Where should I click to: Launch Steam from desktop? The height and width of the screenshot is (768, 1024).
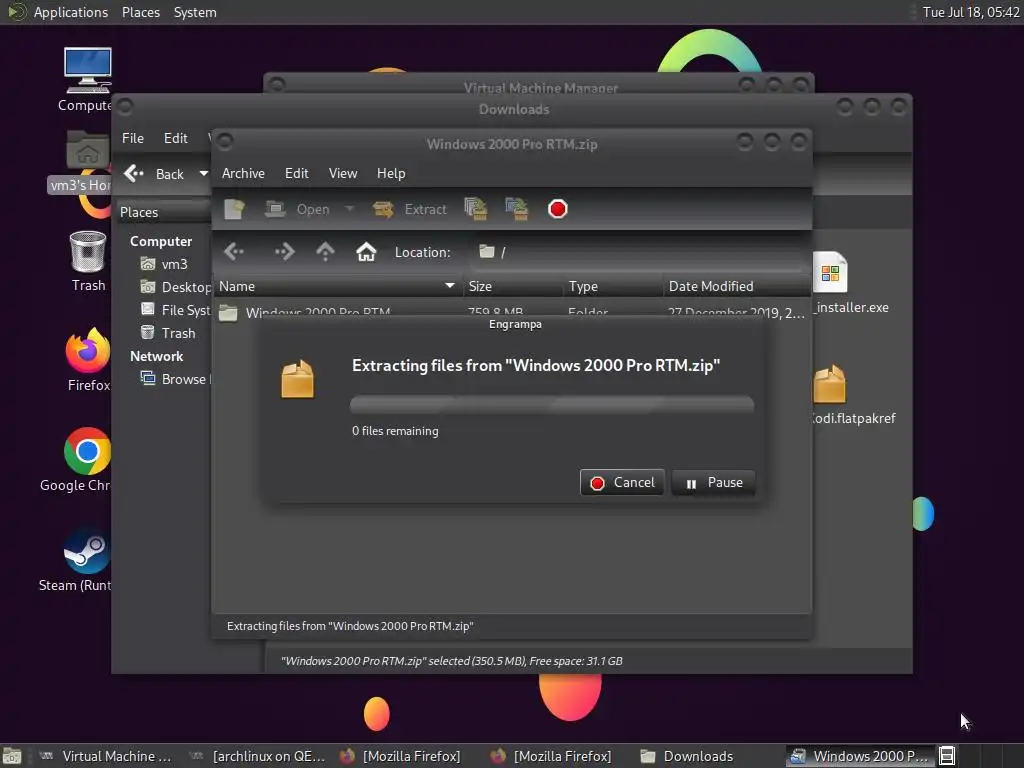click(76, 560)
